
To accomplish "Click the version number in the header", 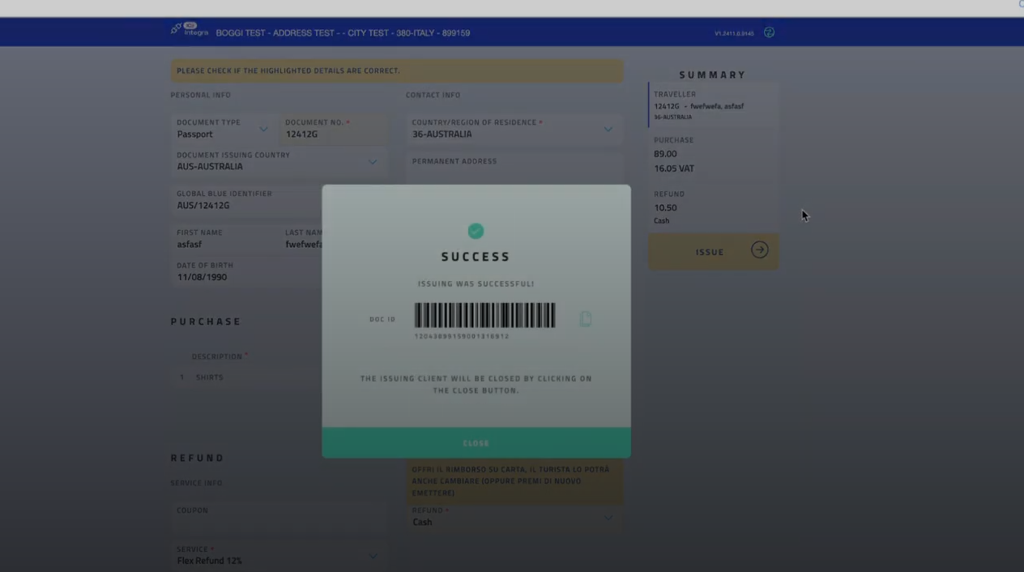I will [734, 33].
